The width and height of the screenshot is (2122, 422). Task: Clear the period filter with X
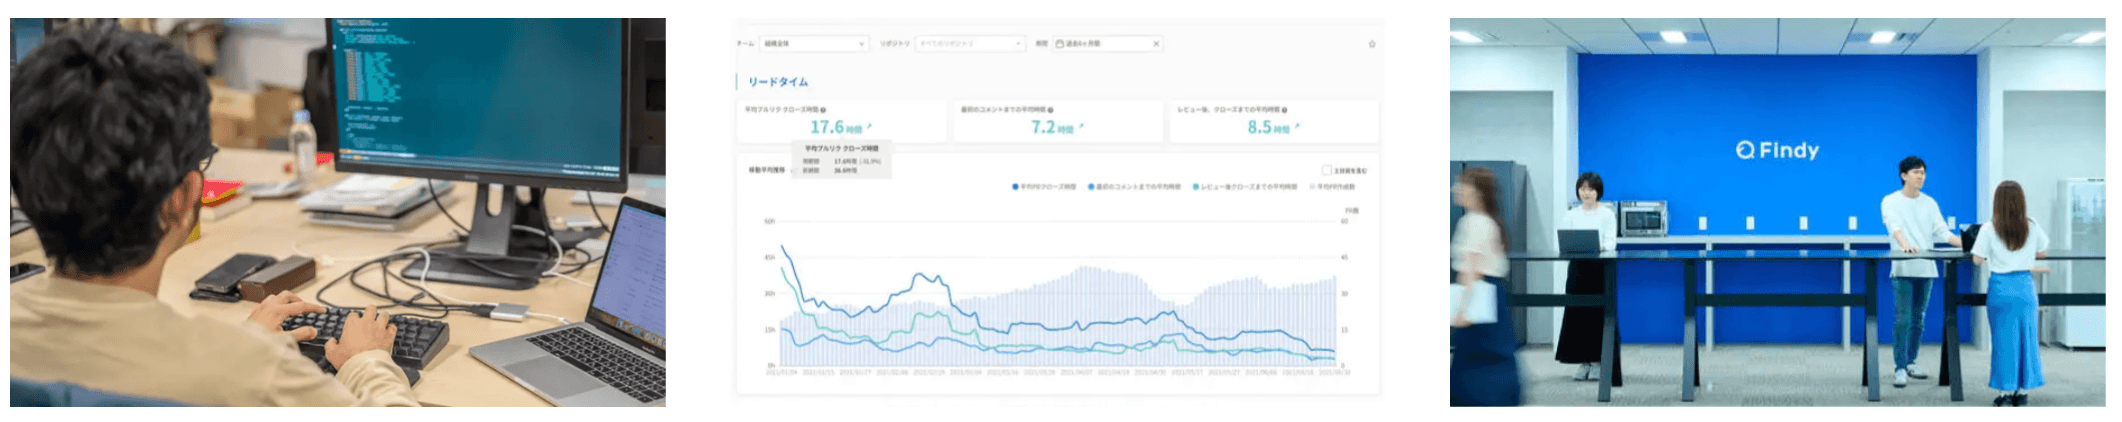(x=1156, y=44)
